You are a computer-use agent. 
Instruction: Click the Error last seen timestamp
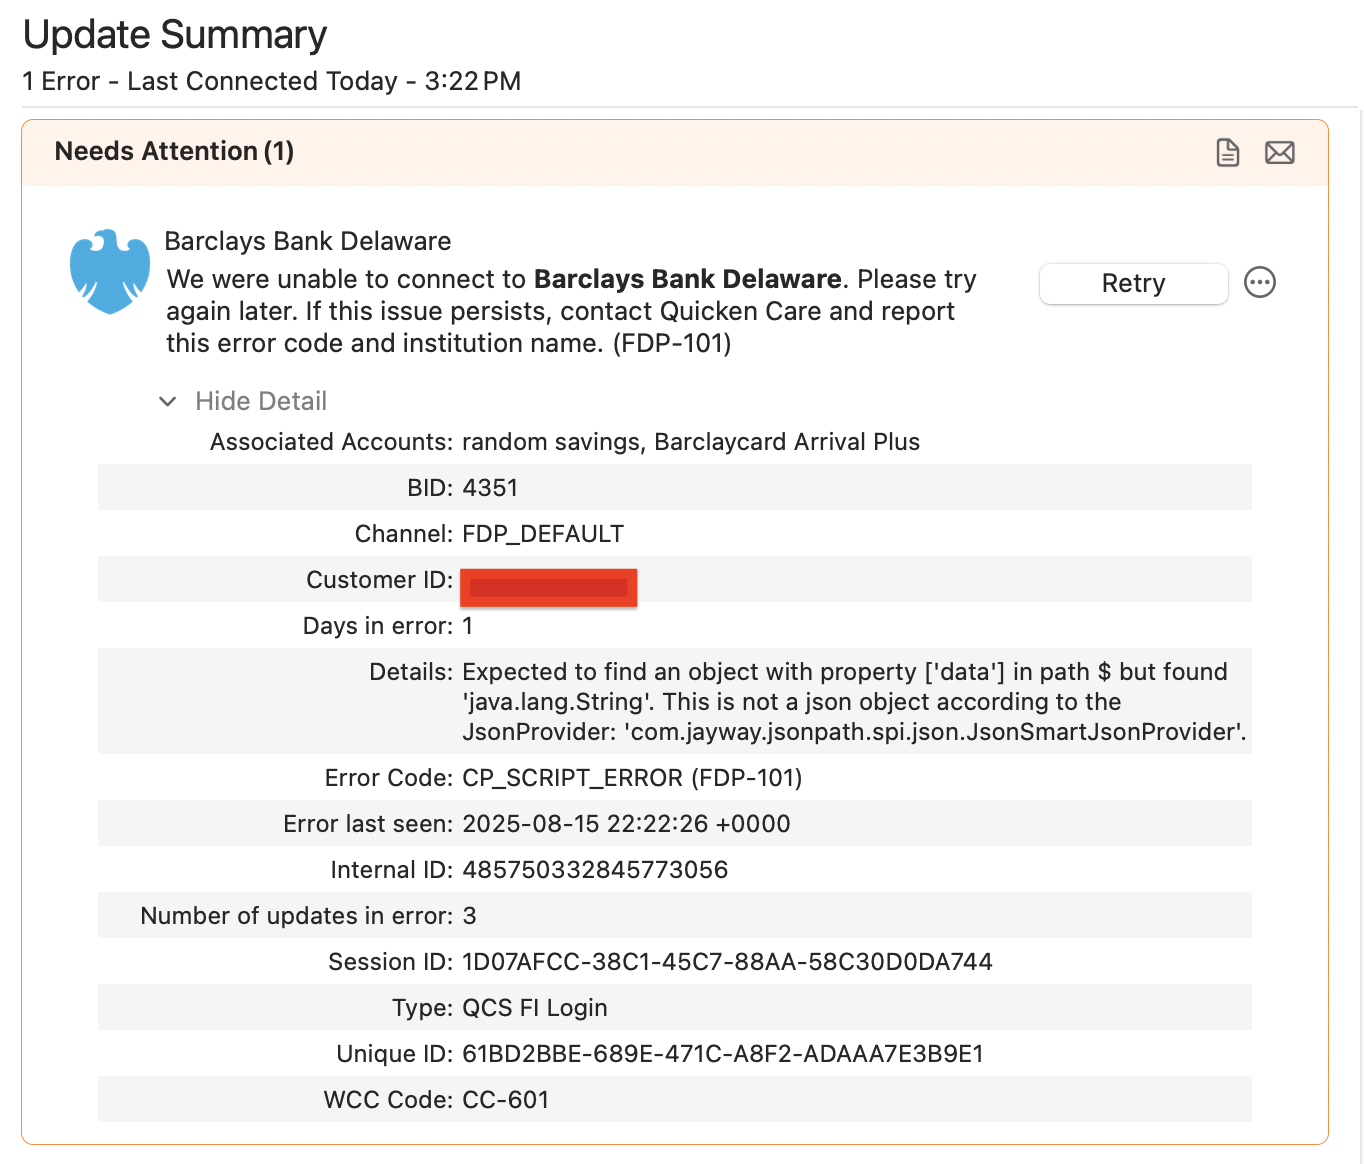coord(626,824)
